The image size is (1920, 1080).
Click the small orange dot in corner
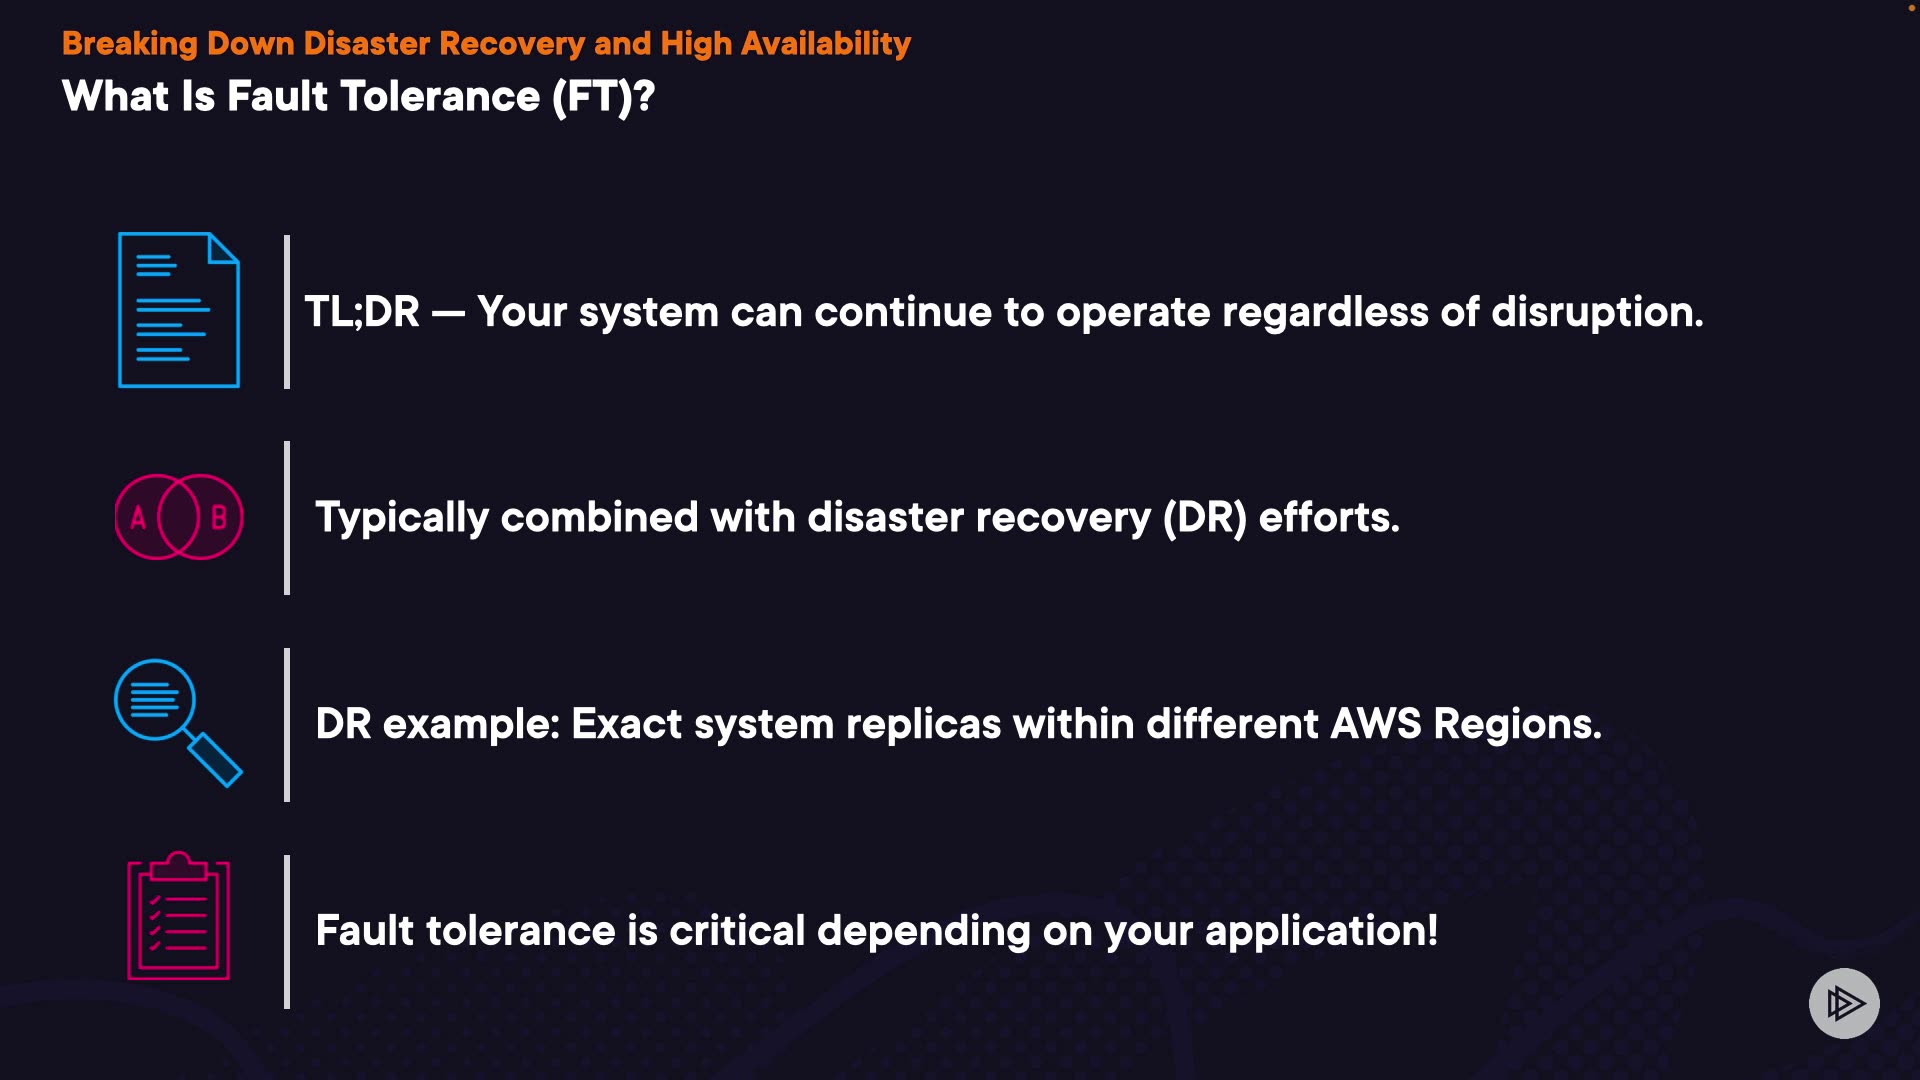click(1911, 8)
